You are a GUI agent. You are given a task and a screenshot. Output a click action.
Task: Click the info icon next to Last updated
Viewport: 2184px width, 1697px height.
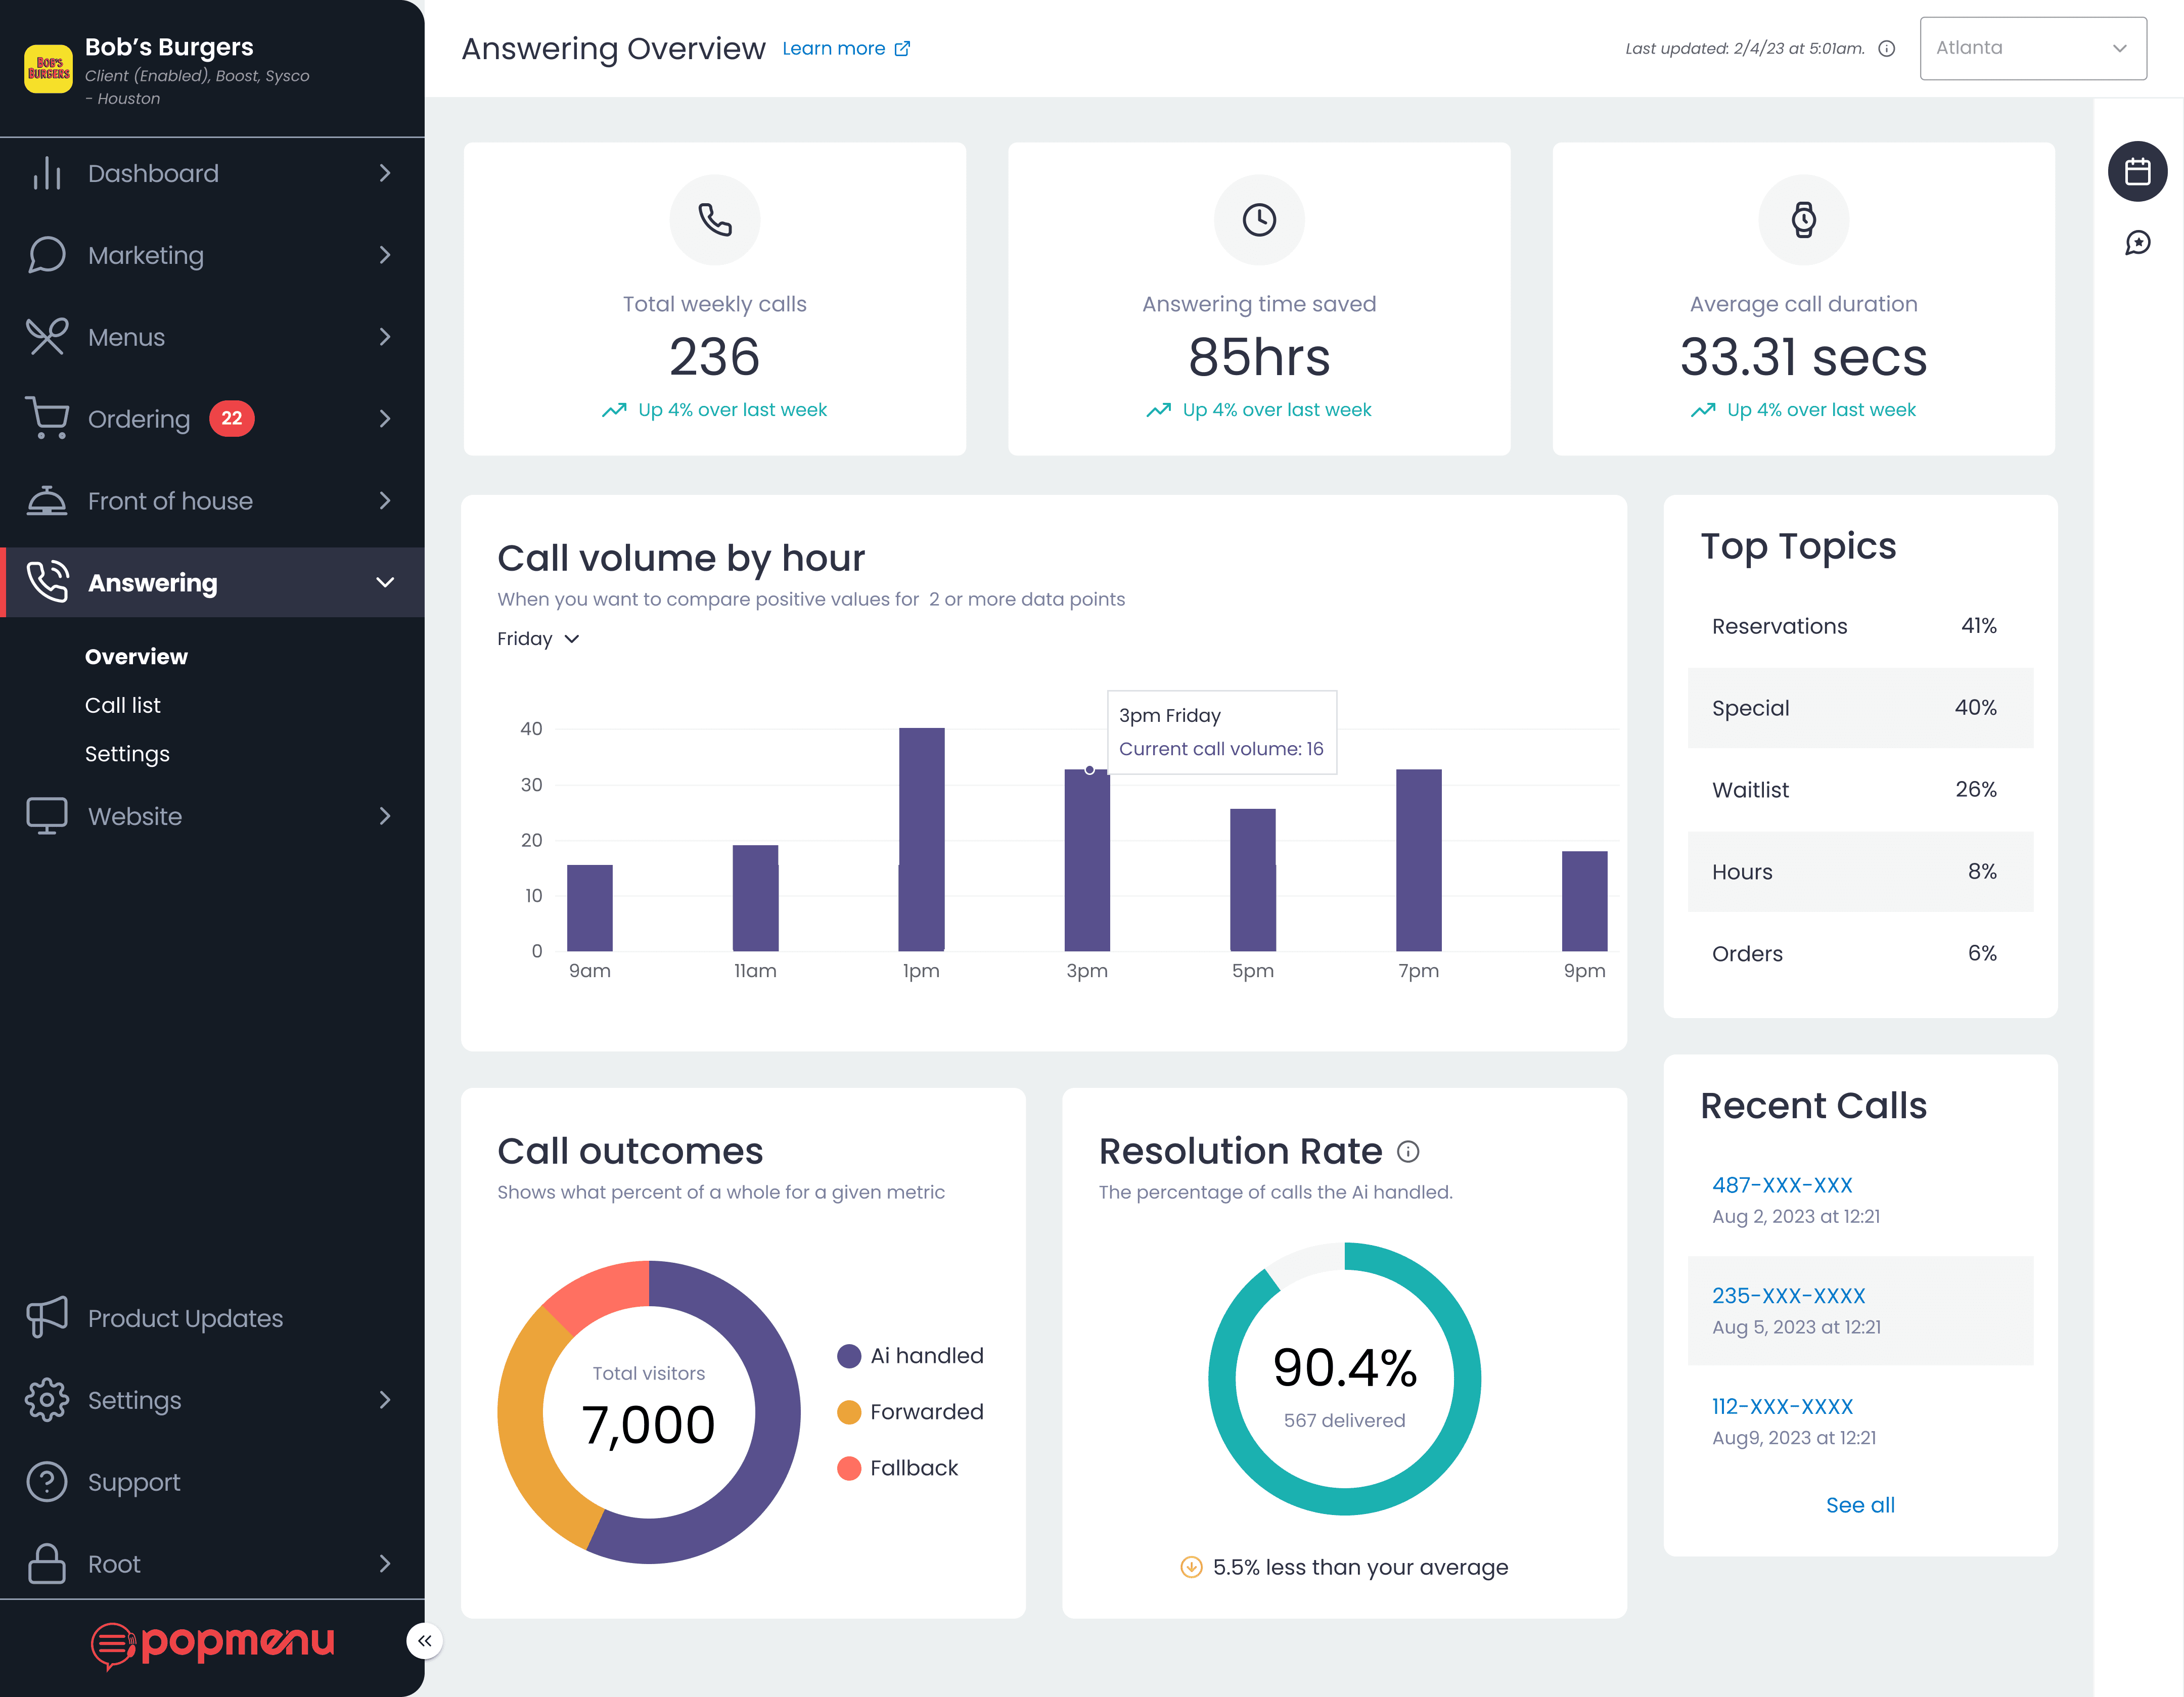(1886, 49)
